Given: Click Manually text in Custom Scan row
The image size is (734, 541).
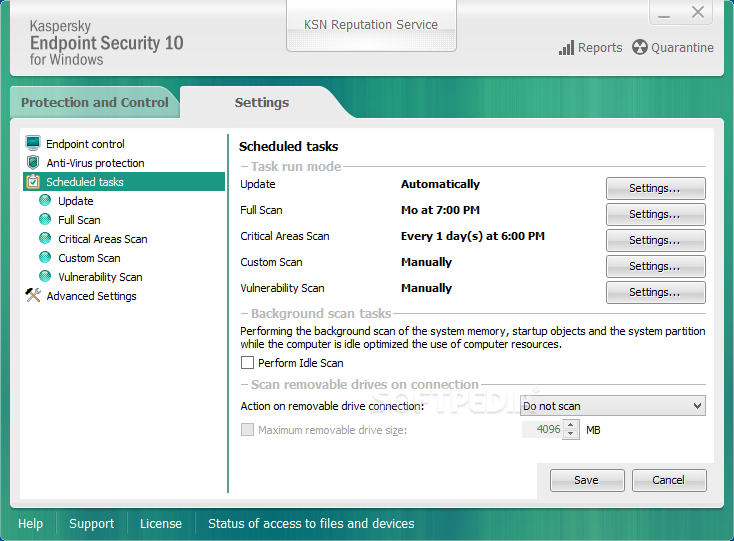Looking at the screenshot, I should (426, 262).
